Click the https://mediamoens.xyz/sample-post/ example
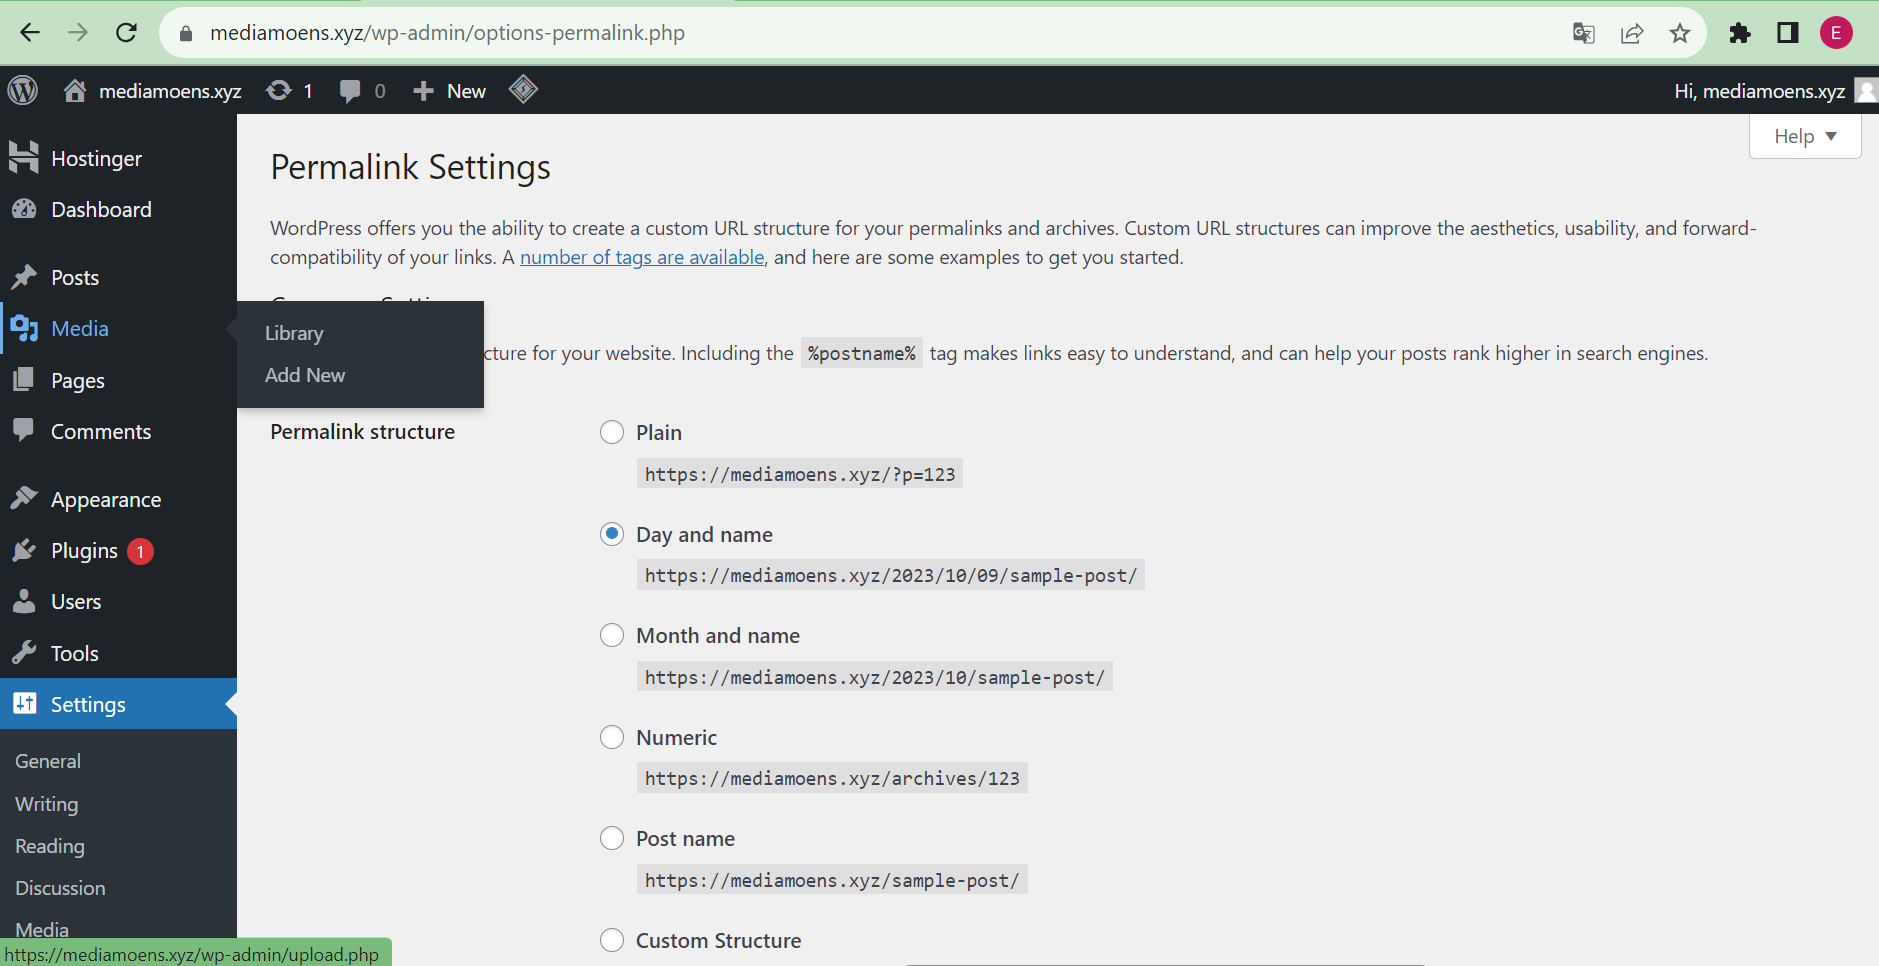This screenshot has width=1879, height=966. pyautogui.click(x=832, y=880)
